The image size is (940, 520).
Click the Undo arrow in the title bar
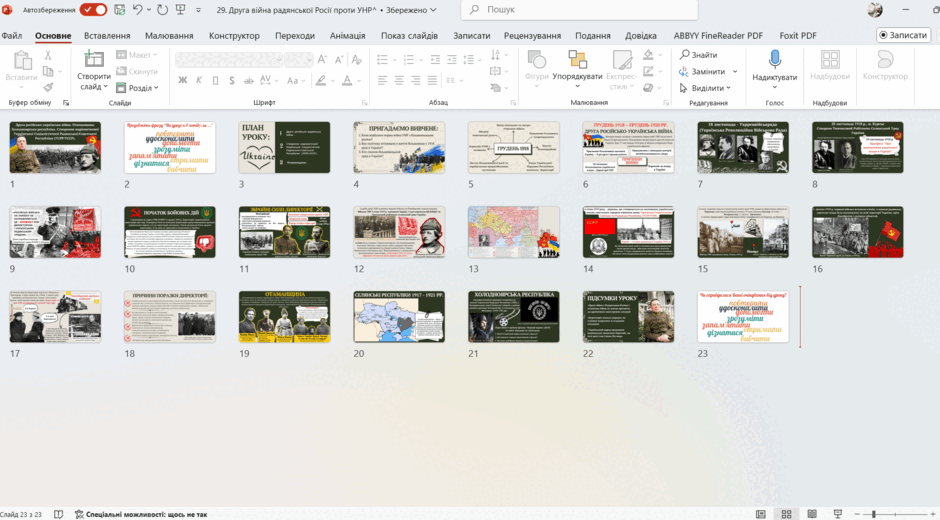(x=138, y=10)
